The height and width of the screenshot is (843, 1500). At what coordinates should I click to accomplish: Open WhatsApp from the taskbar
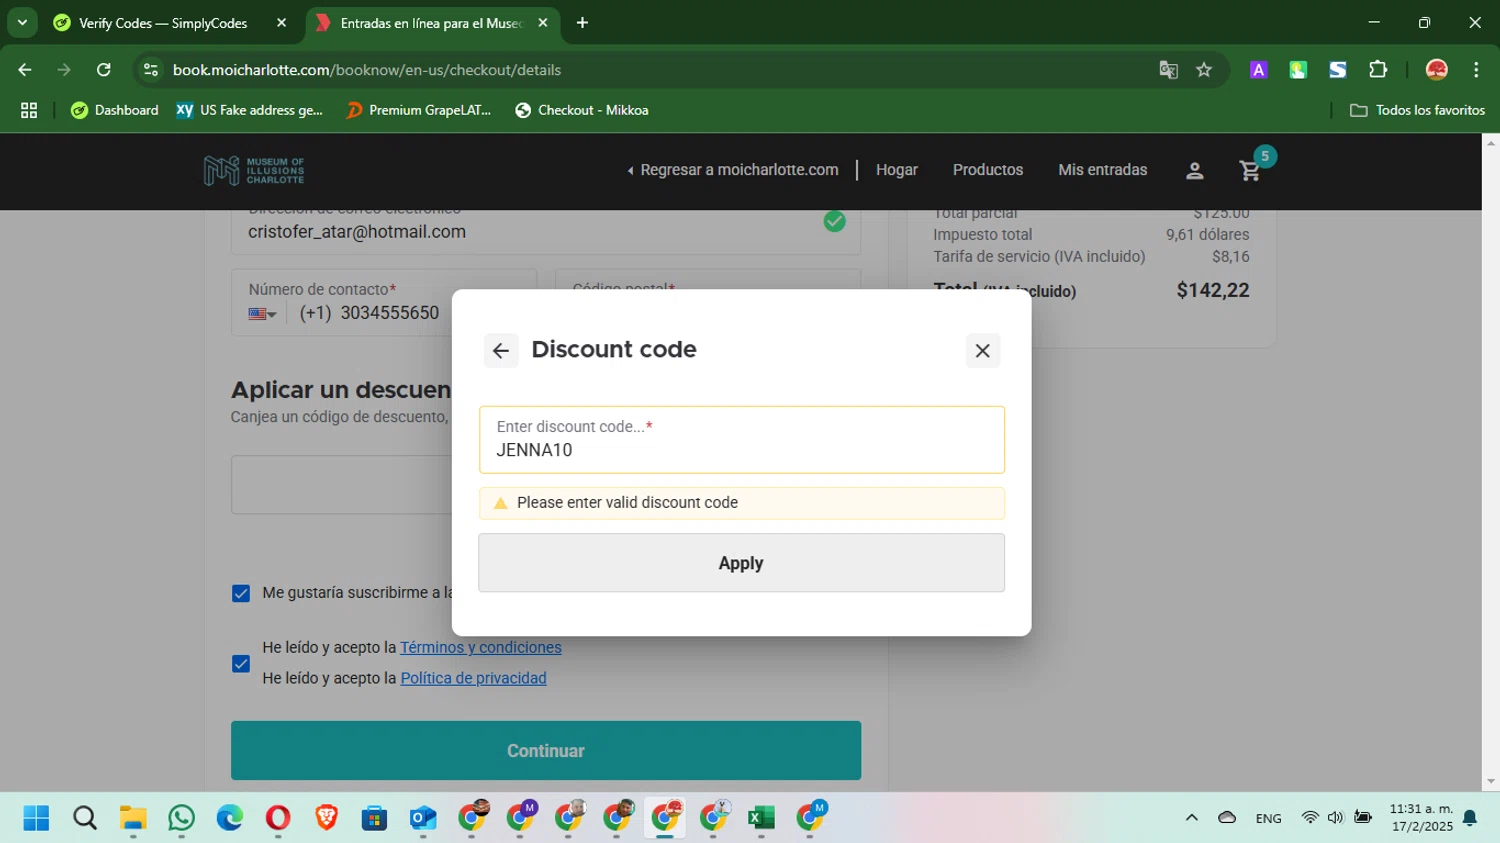pyautogui.click(x=181, y=818)
